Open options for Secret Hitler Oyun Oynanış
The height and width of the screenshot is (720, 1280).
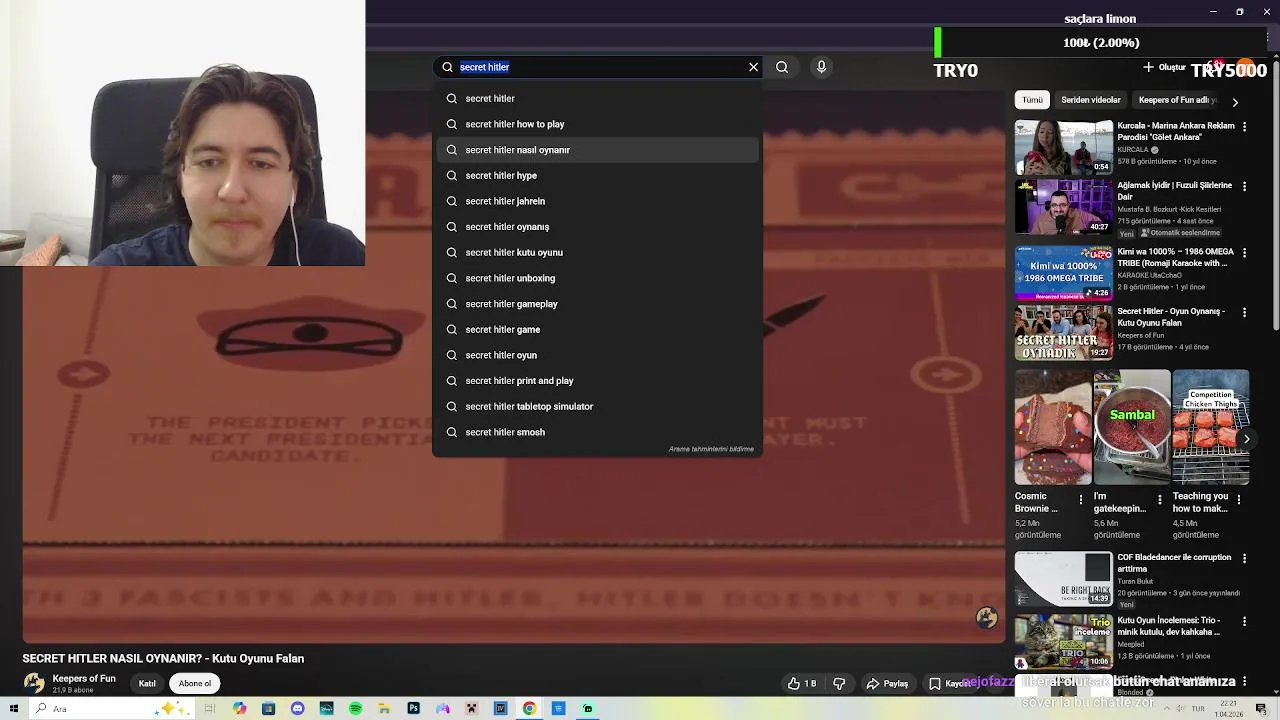[1244, 312]
